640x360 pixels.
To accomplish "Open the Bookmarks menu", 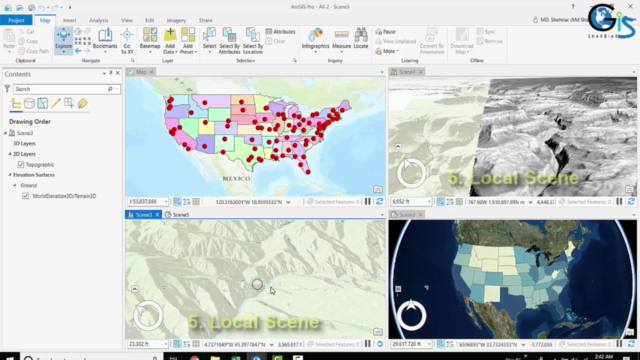I will pos(105,41).
